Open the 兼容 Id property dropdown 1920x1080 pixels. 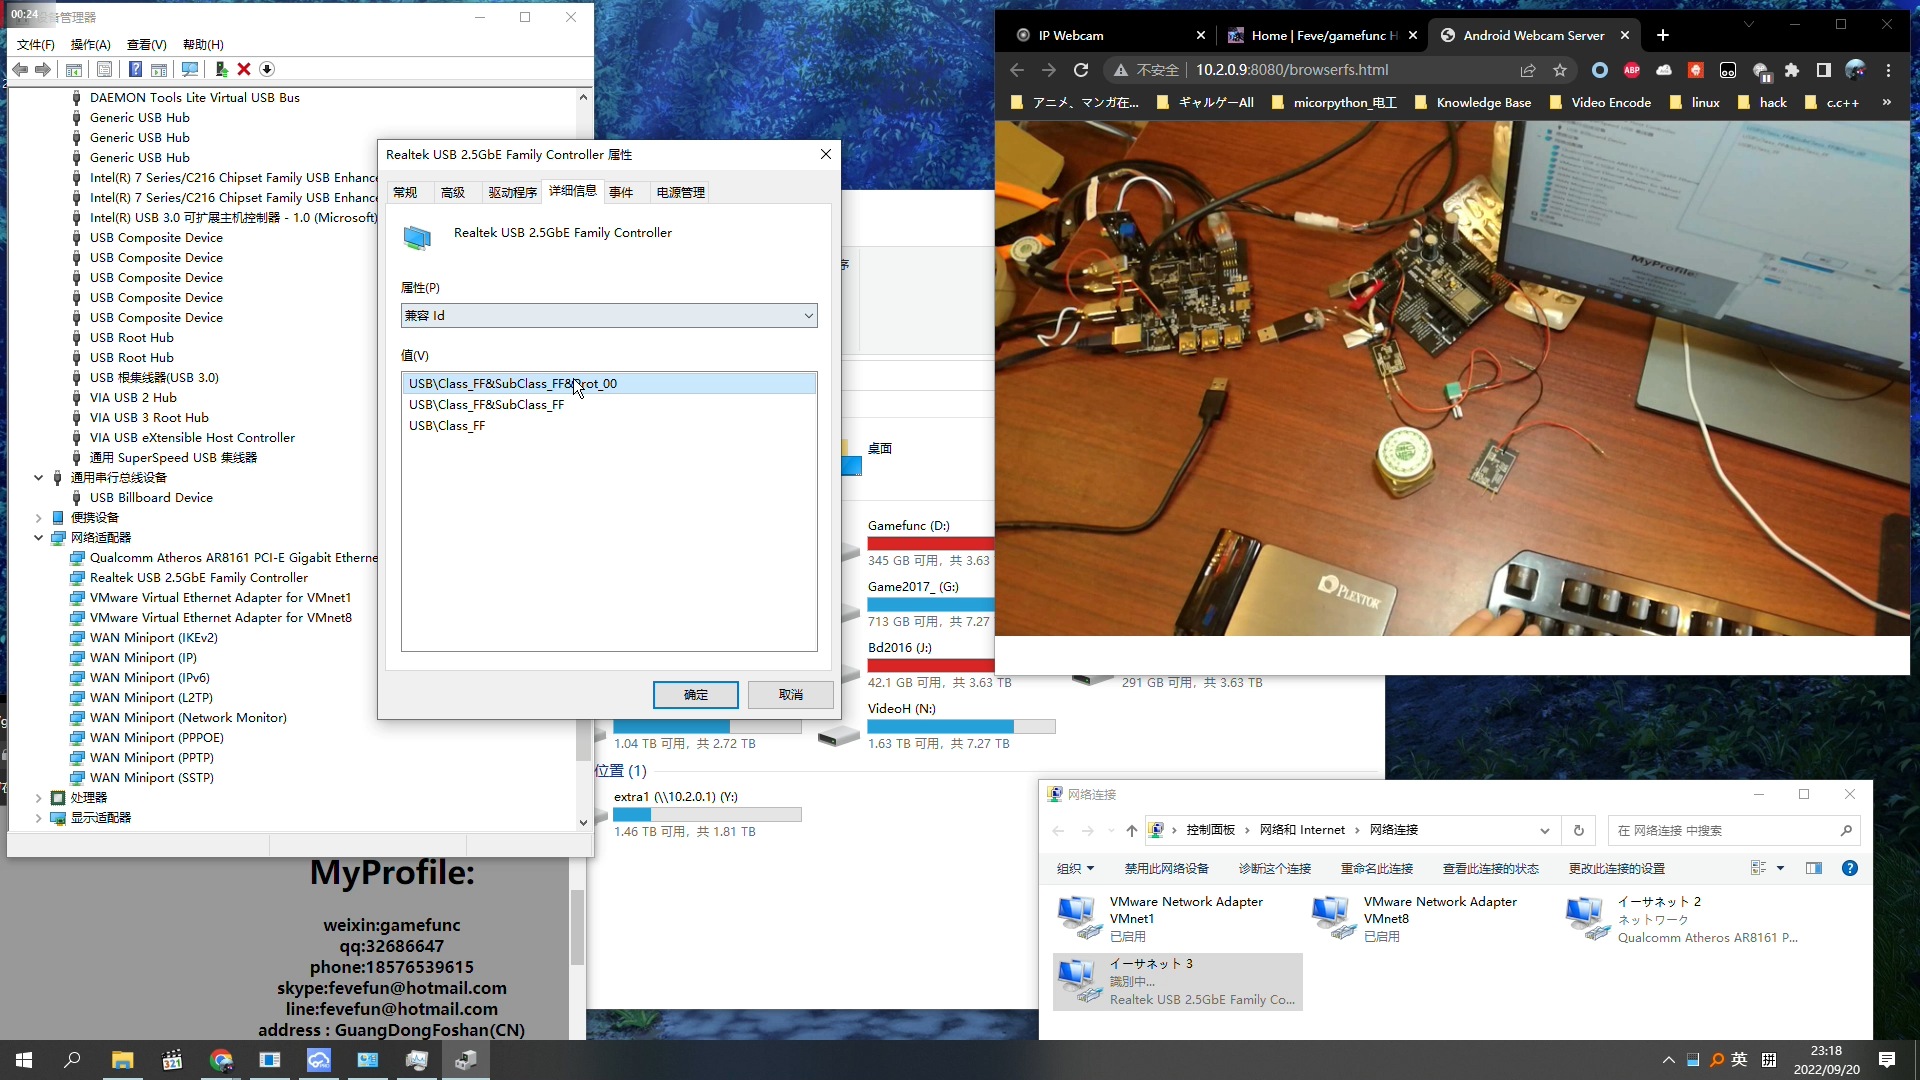point(609,315)
